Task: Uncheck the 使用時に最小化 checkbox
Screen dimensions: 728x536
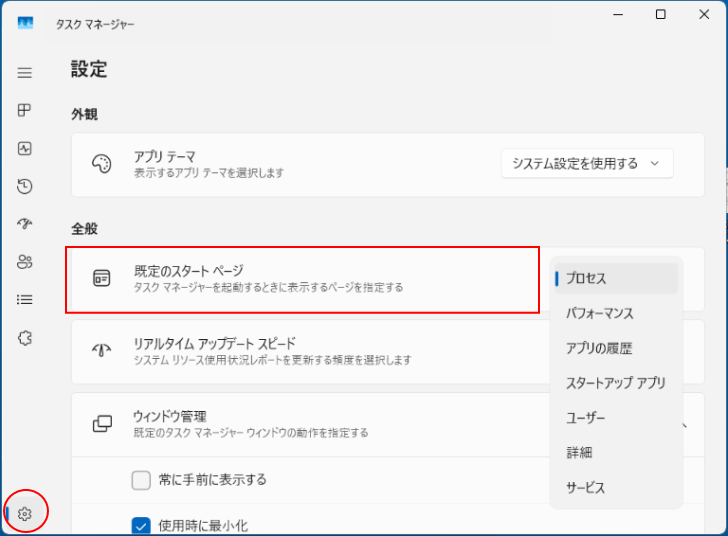Action: point(141,526)
